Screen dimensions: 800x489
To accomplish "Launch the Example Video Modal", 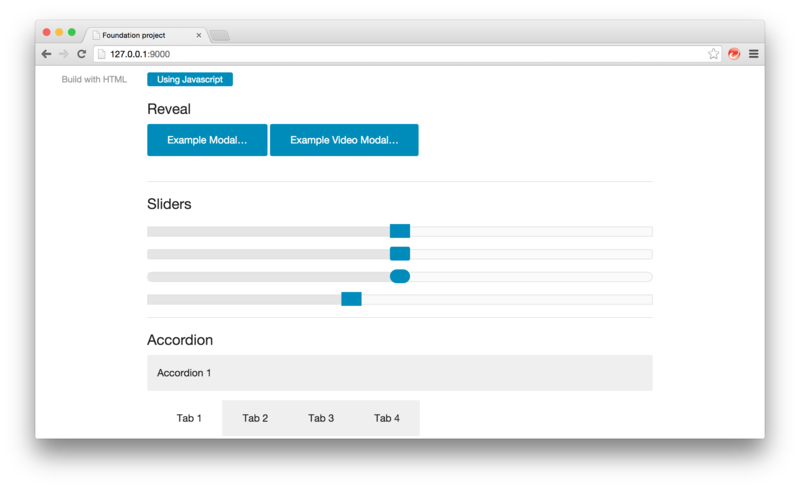I will 344,140.
